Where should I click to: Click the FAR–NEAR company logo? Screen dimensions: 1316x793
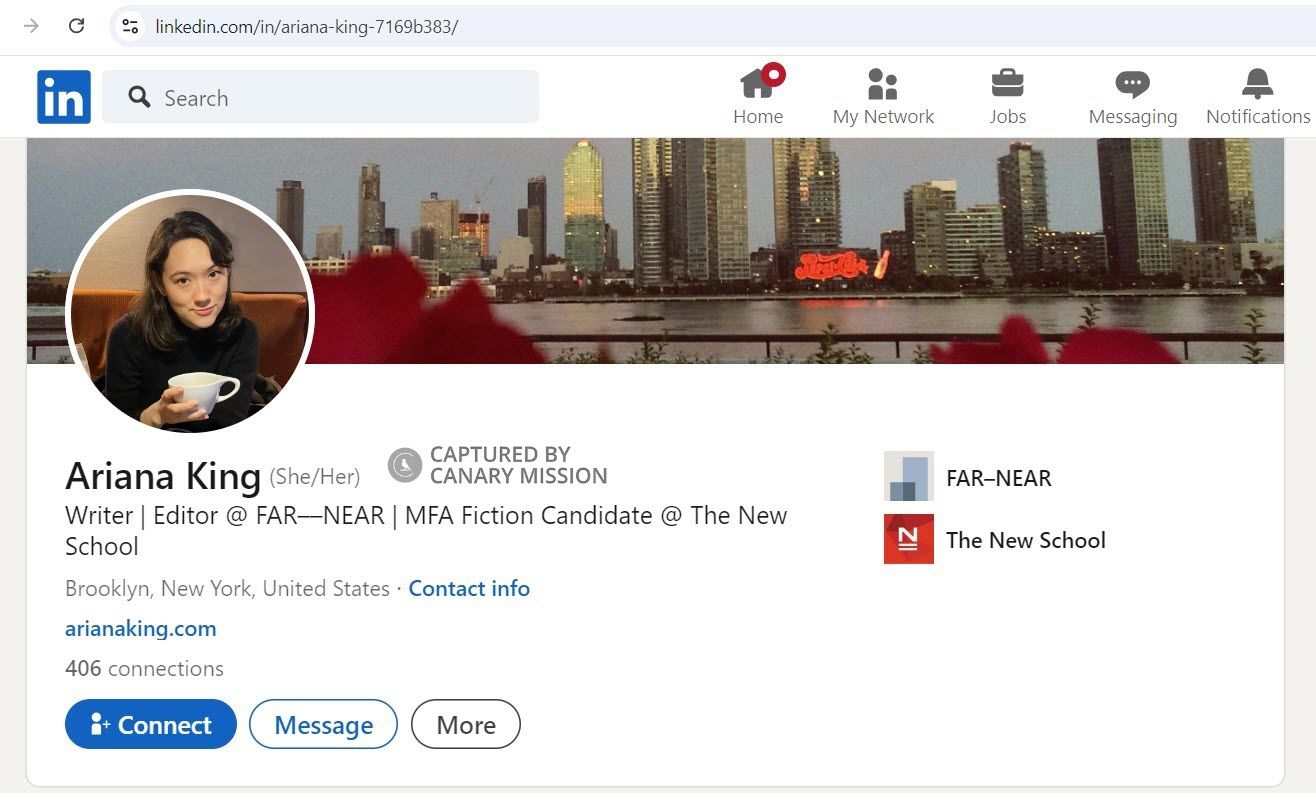pos(908,476)
